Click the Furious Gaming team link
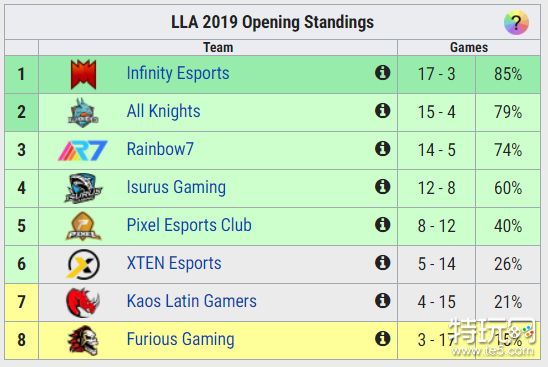The height and width of the screenshot is (367, 548). pos(180,339)
